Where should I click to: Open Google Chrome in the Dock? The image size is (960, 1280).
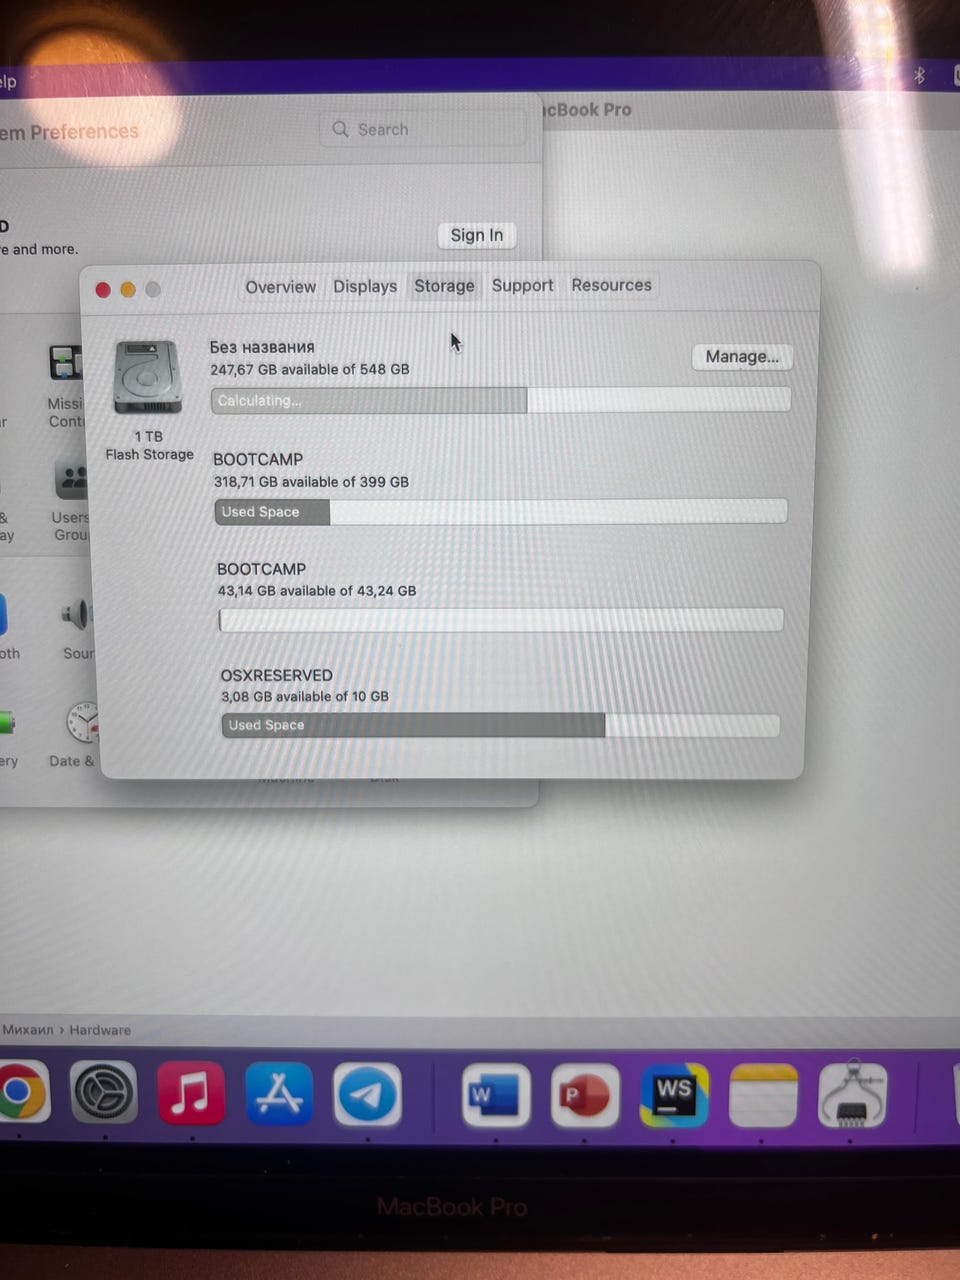[18, 1093]
